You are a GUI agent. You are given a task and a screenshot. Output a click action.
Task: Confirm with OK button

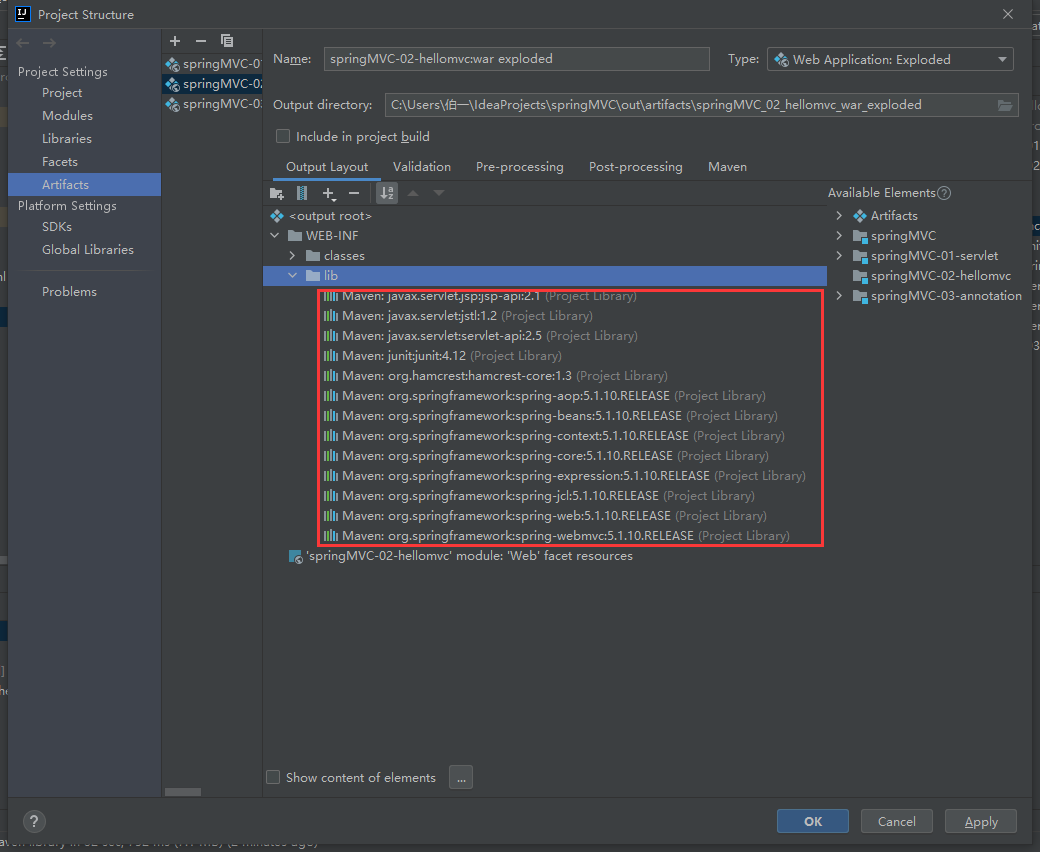click(812, 822)
